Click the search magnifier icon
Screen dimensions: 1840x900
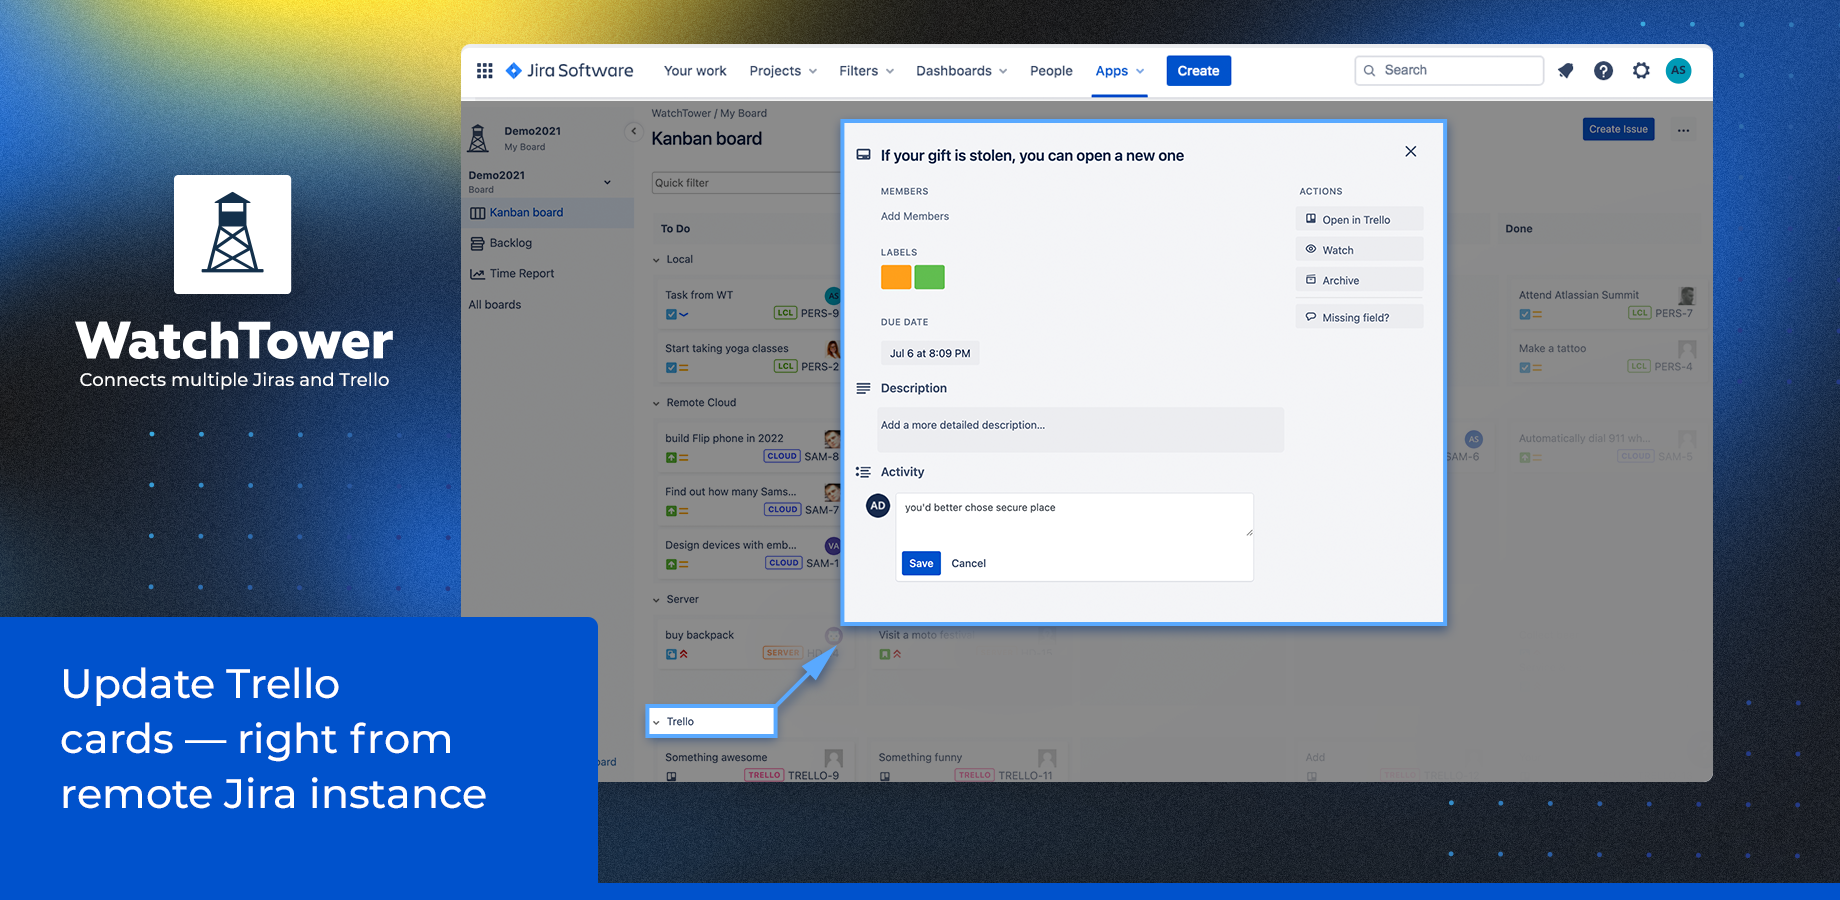(1370, 71)
